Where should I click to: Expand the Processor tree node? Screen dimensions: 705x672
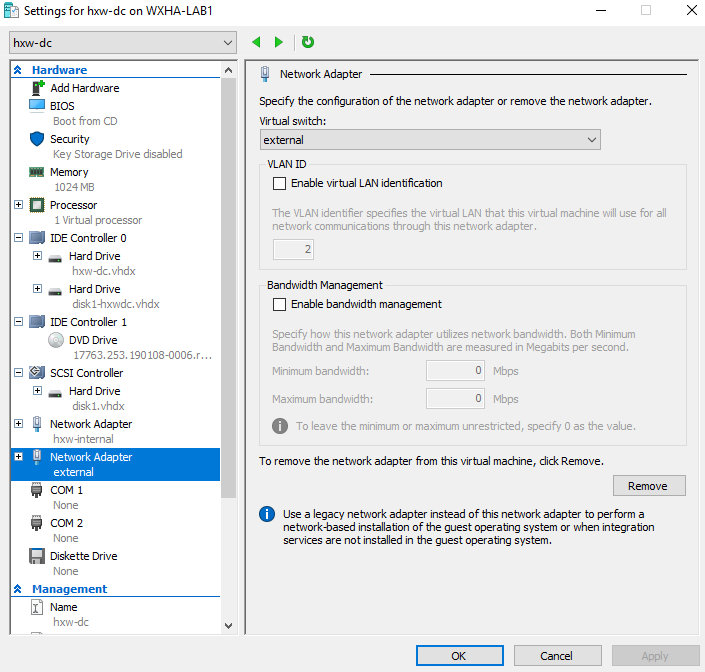(18, 205)
